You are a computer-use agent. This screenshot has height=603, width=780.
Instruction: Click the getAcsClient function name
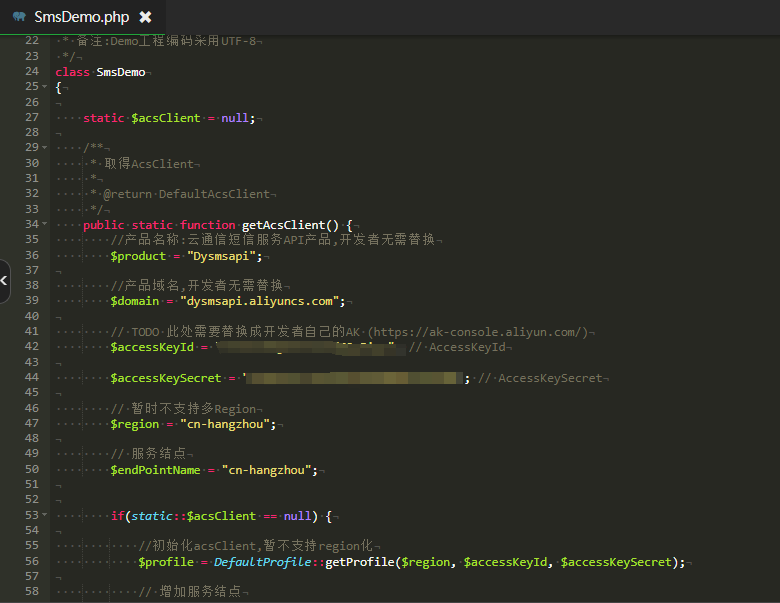(x=290, y=225)
